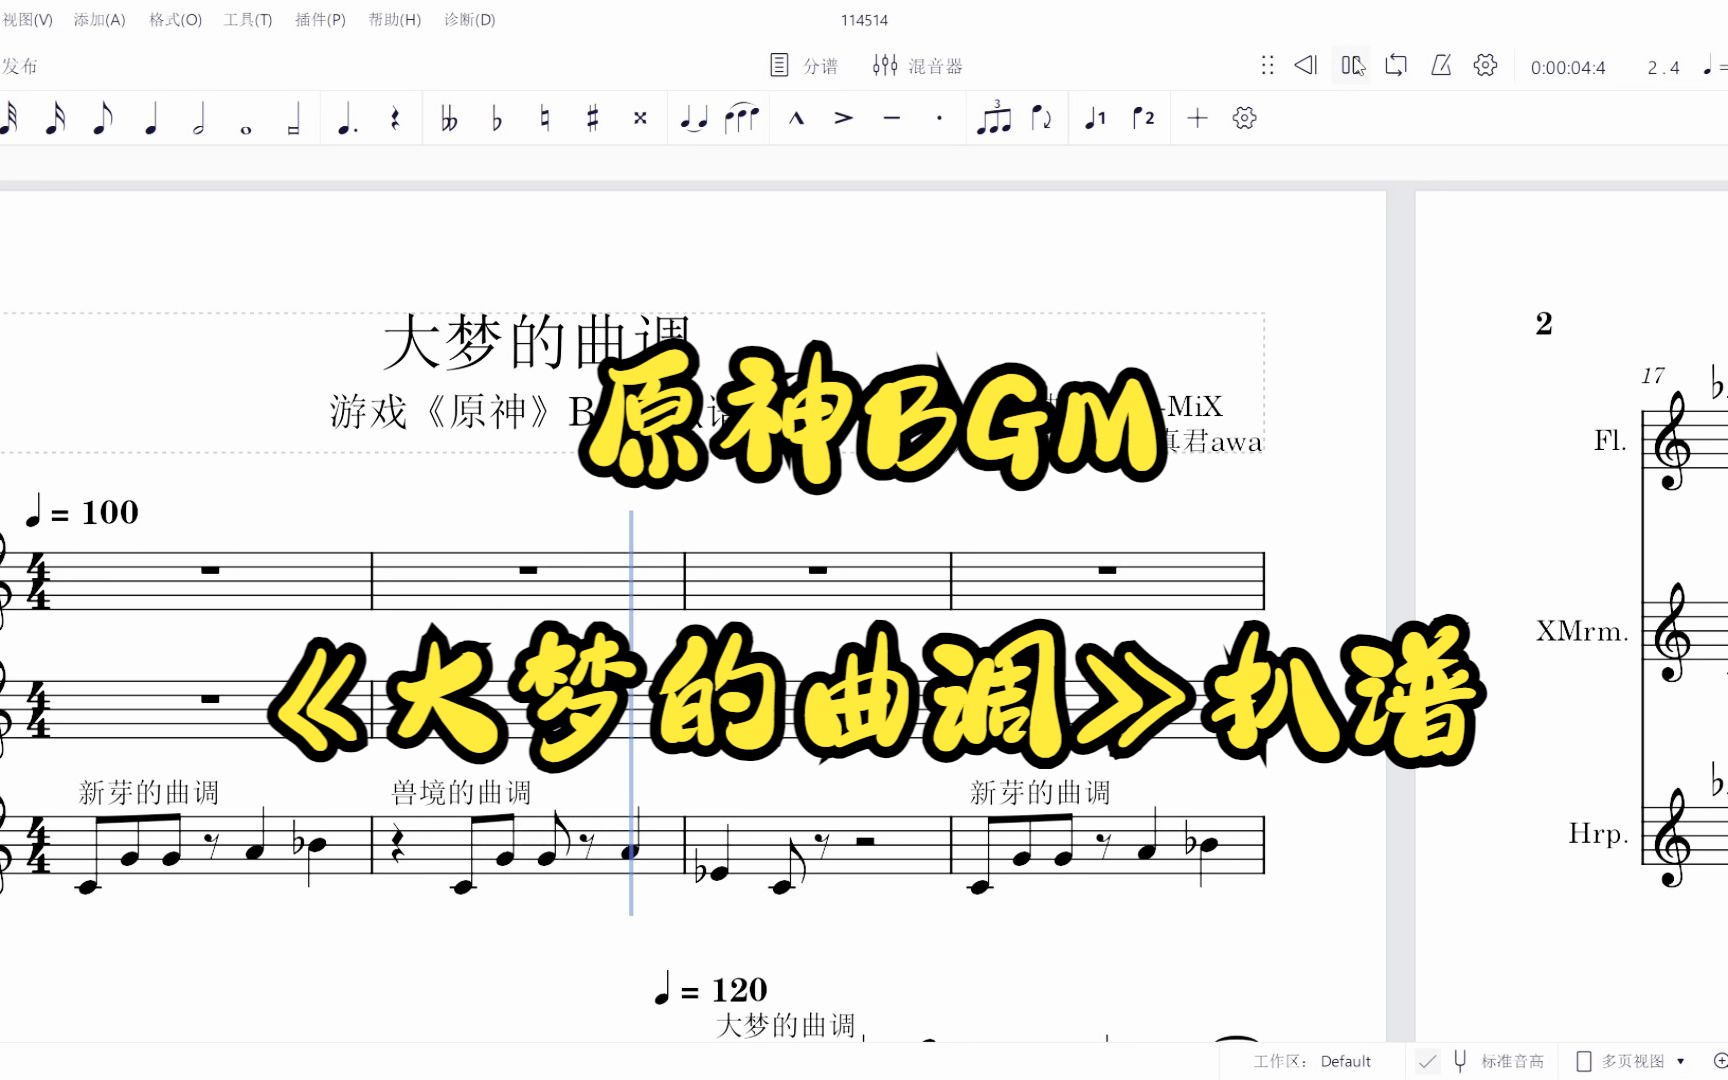Select the XMrm. instrument label
Image resolution: width=1728 pixels, height=1080 pixels.
tap(1582, 631)
